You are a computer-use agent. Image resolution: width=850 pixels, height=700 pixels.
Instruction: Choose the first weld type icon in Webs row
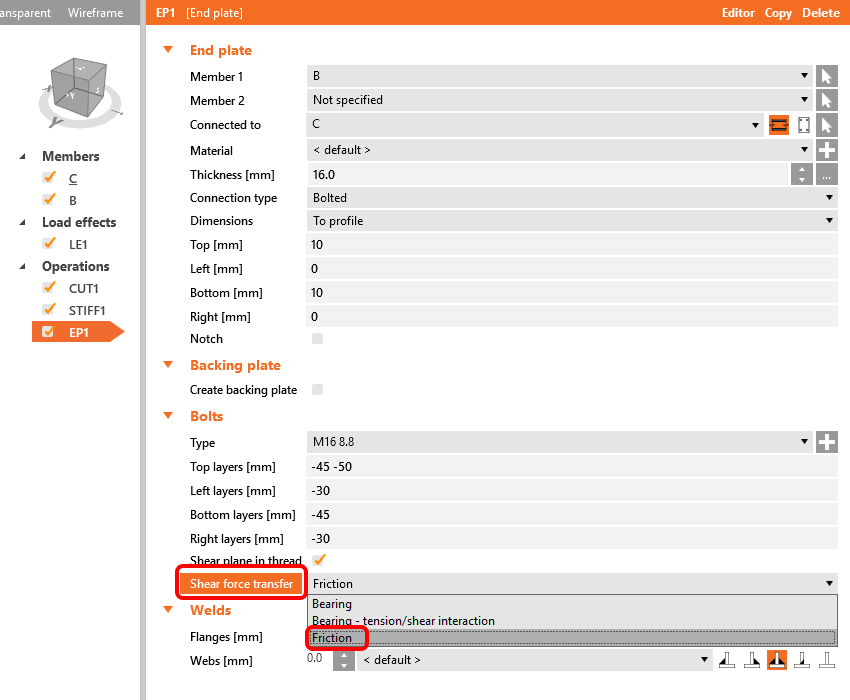point(727,660)
